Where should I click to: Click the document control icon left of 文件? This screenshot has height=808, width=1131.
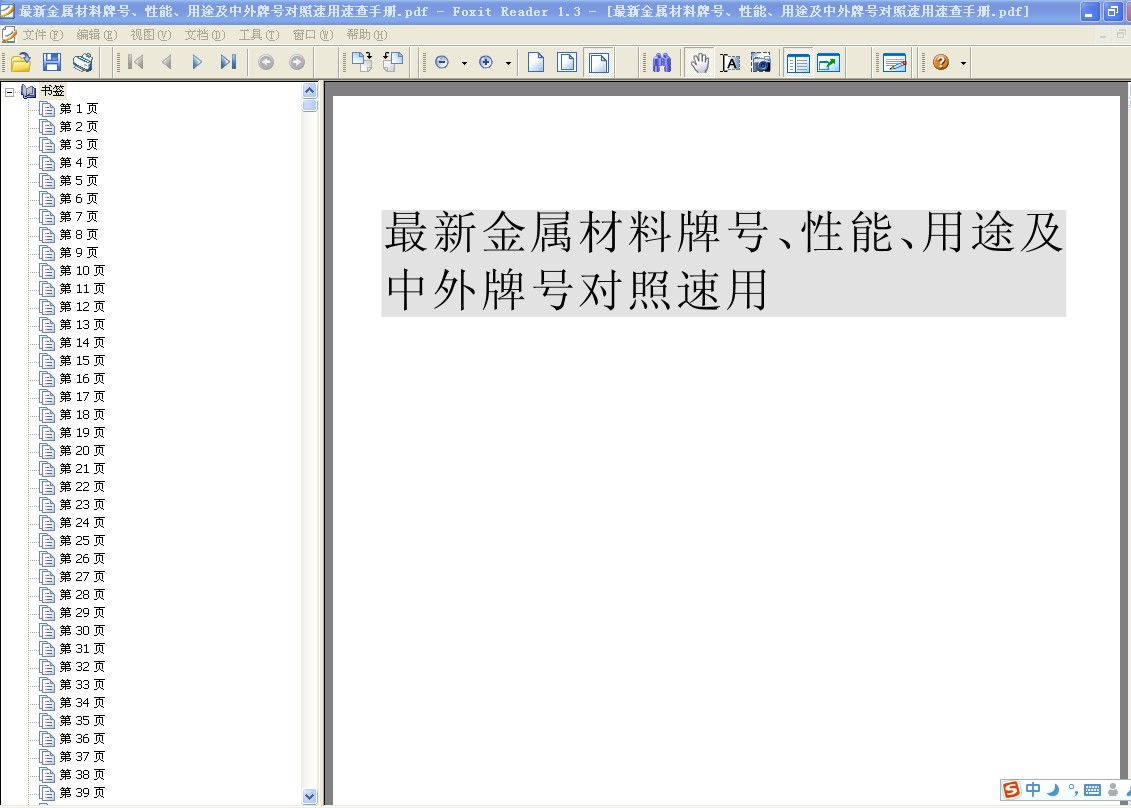coord(9,35)
